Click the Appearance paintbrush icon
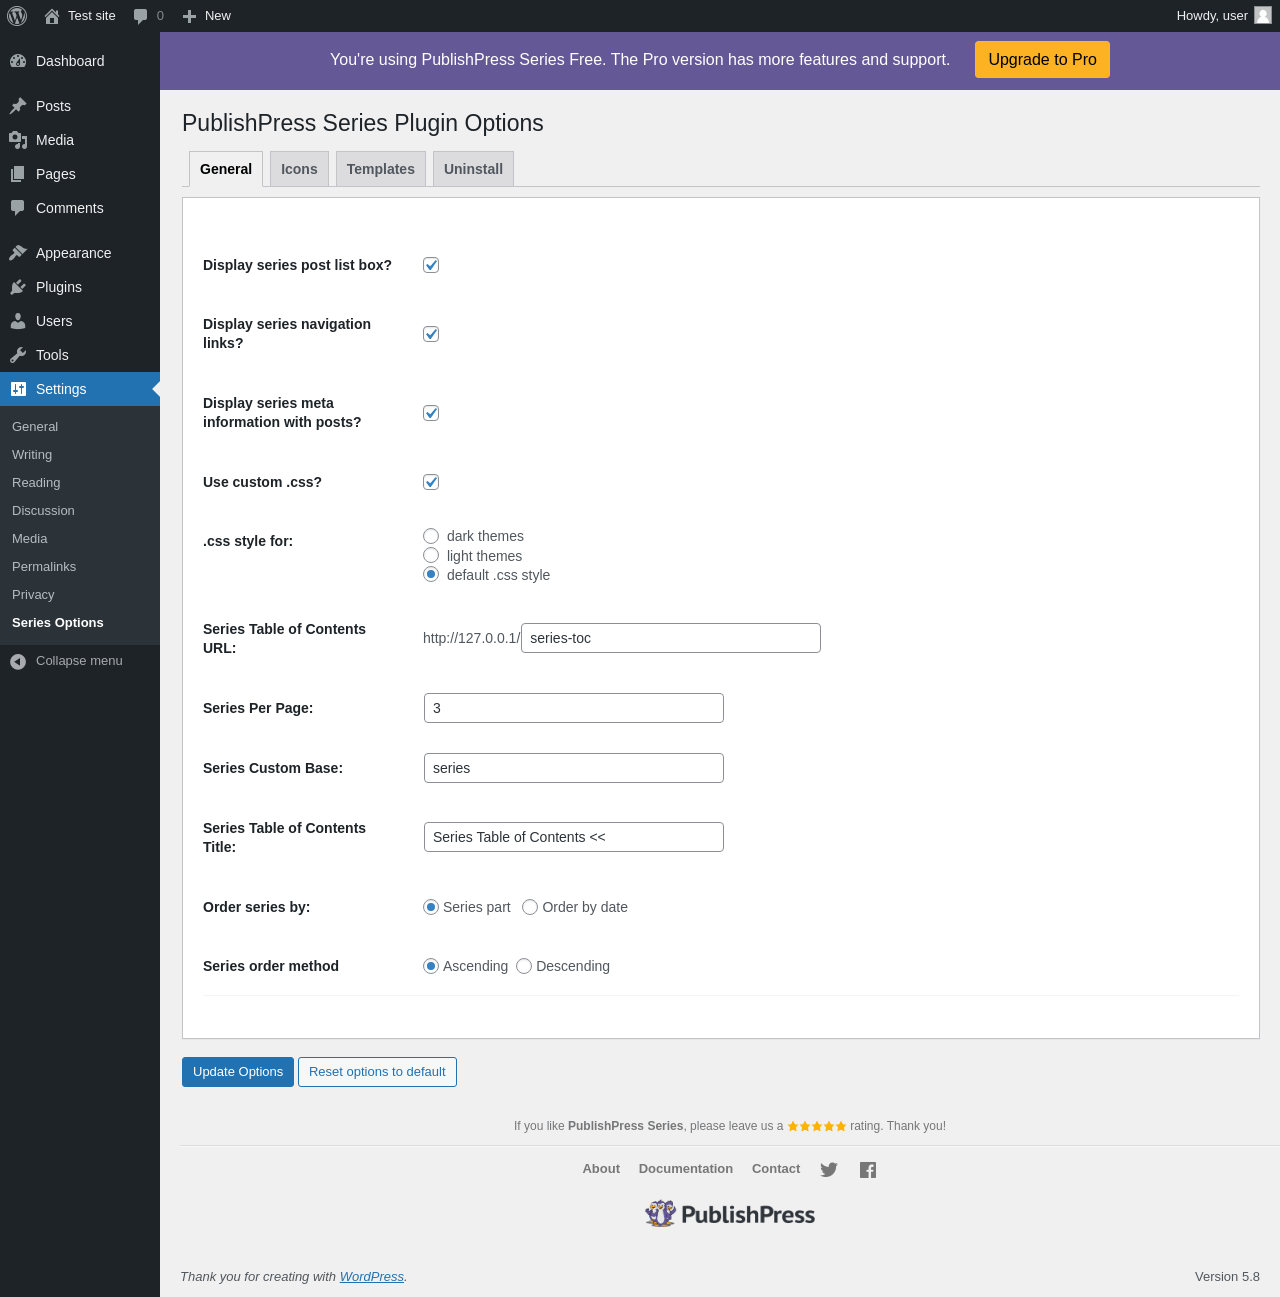 [18, 253]
